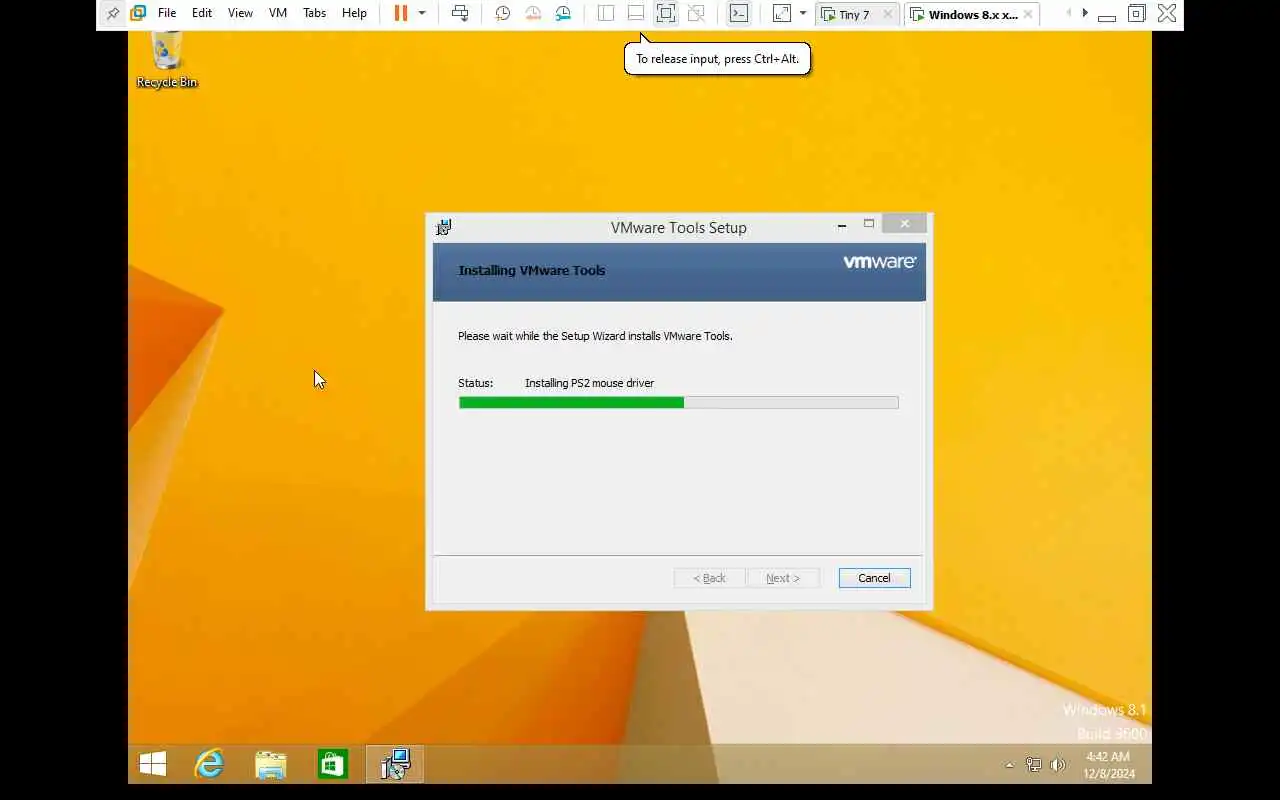Viewport: 1280px width, 800px height.
Task: Open the File menu
Action: pyautogui.click(x=167, y=13)
